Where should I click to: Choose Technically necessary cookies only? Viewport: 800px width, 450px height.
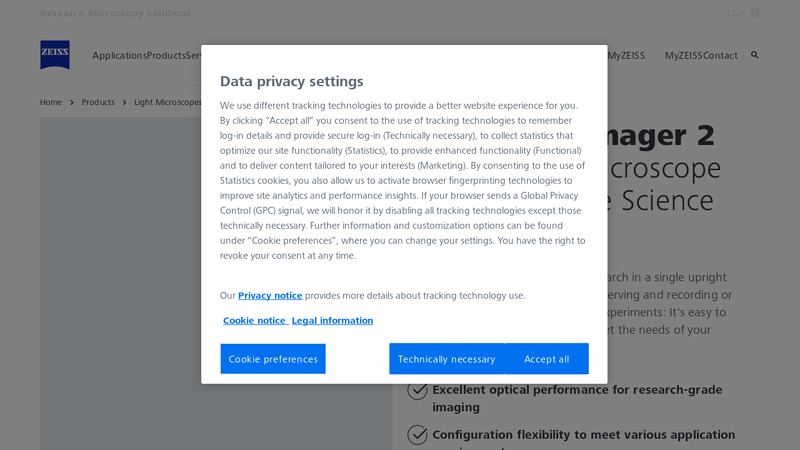446,359
